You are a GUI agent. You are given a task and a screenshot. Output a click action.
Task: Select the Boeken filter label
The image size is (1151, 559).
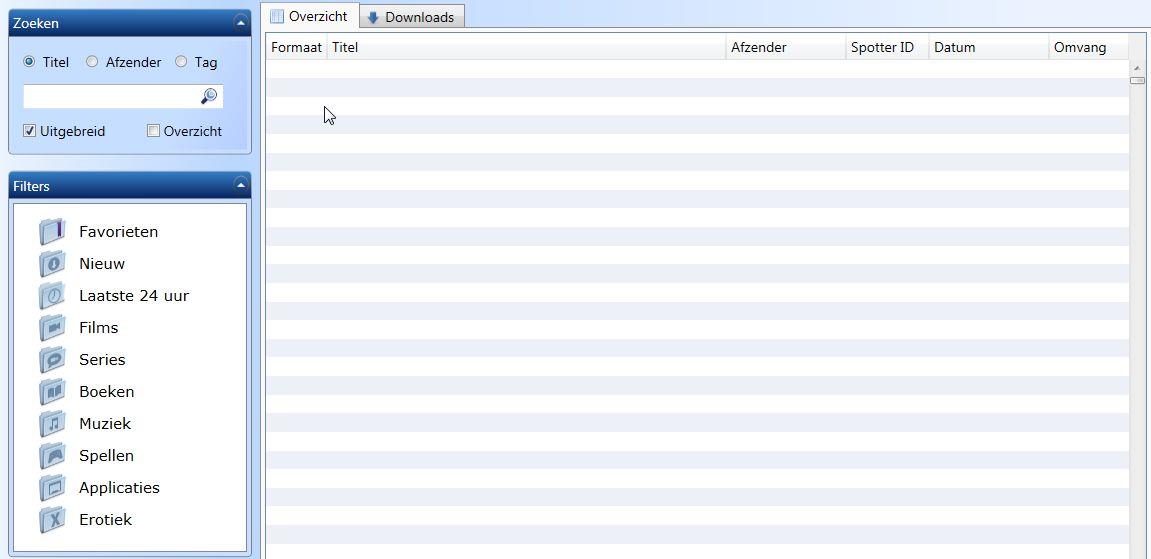tap(106, 392)
